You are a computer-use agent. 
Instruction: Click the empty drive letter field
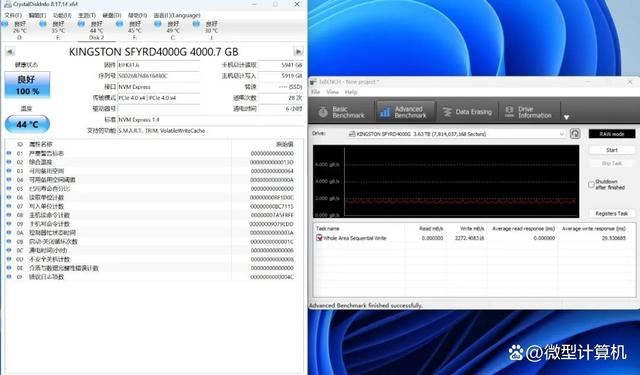[158, 109]
